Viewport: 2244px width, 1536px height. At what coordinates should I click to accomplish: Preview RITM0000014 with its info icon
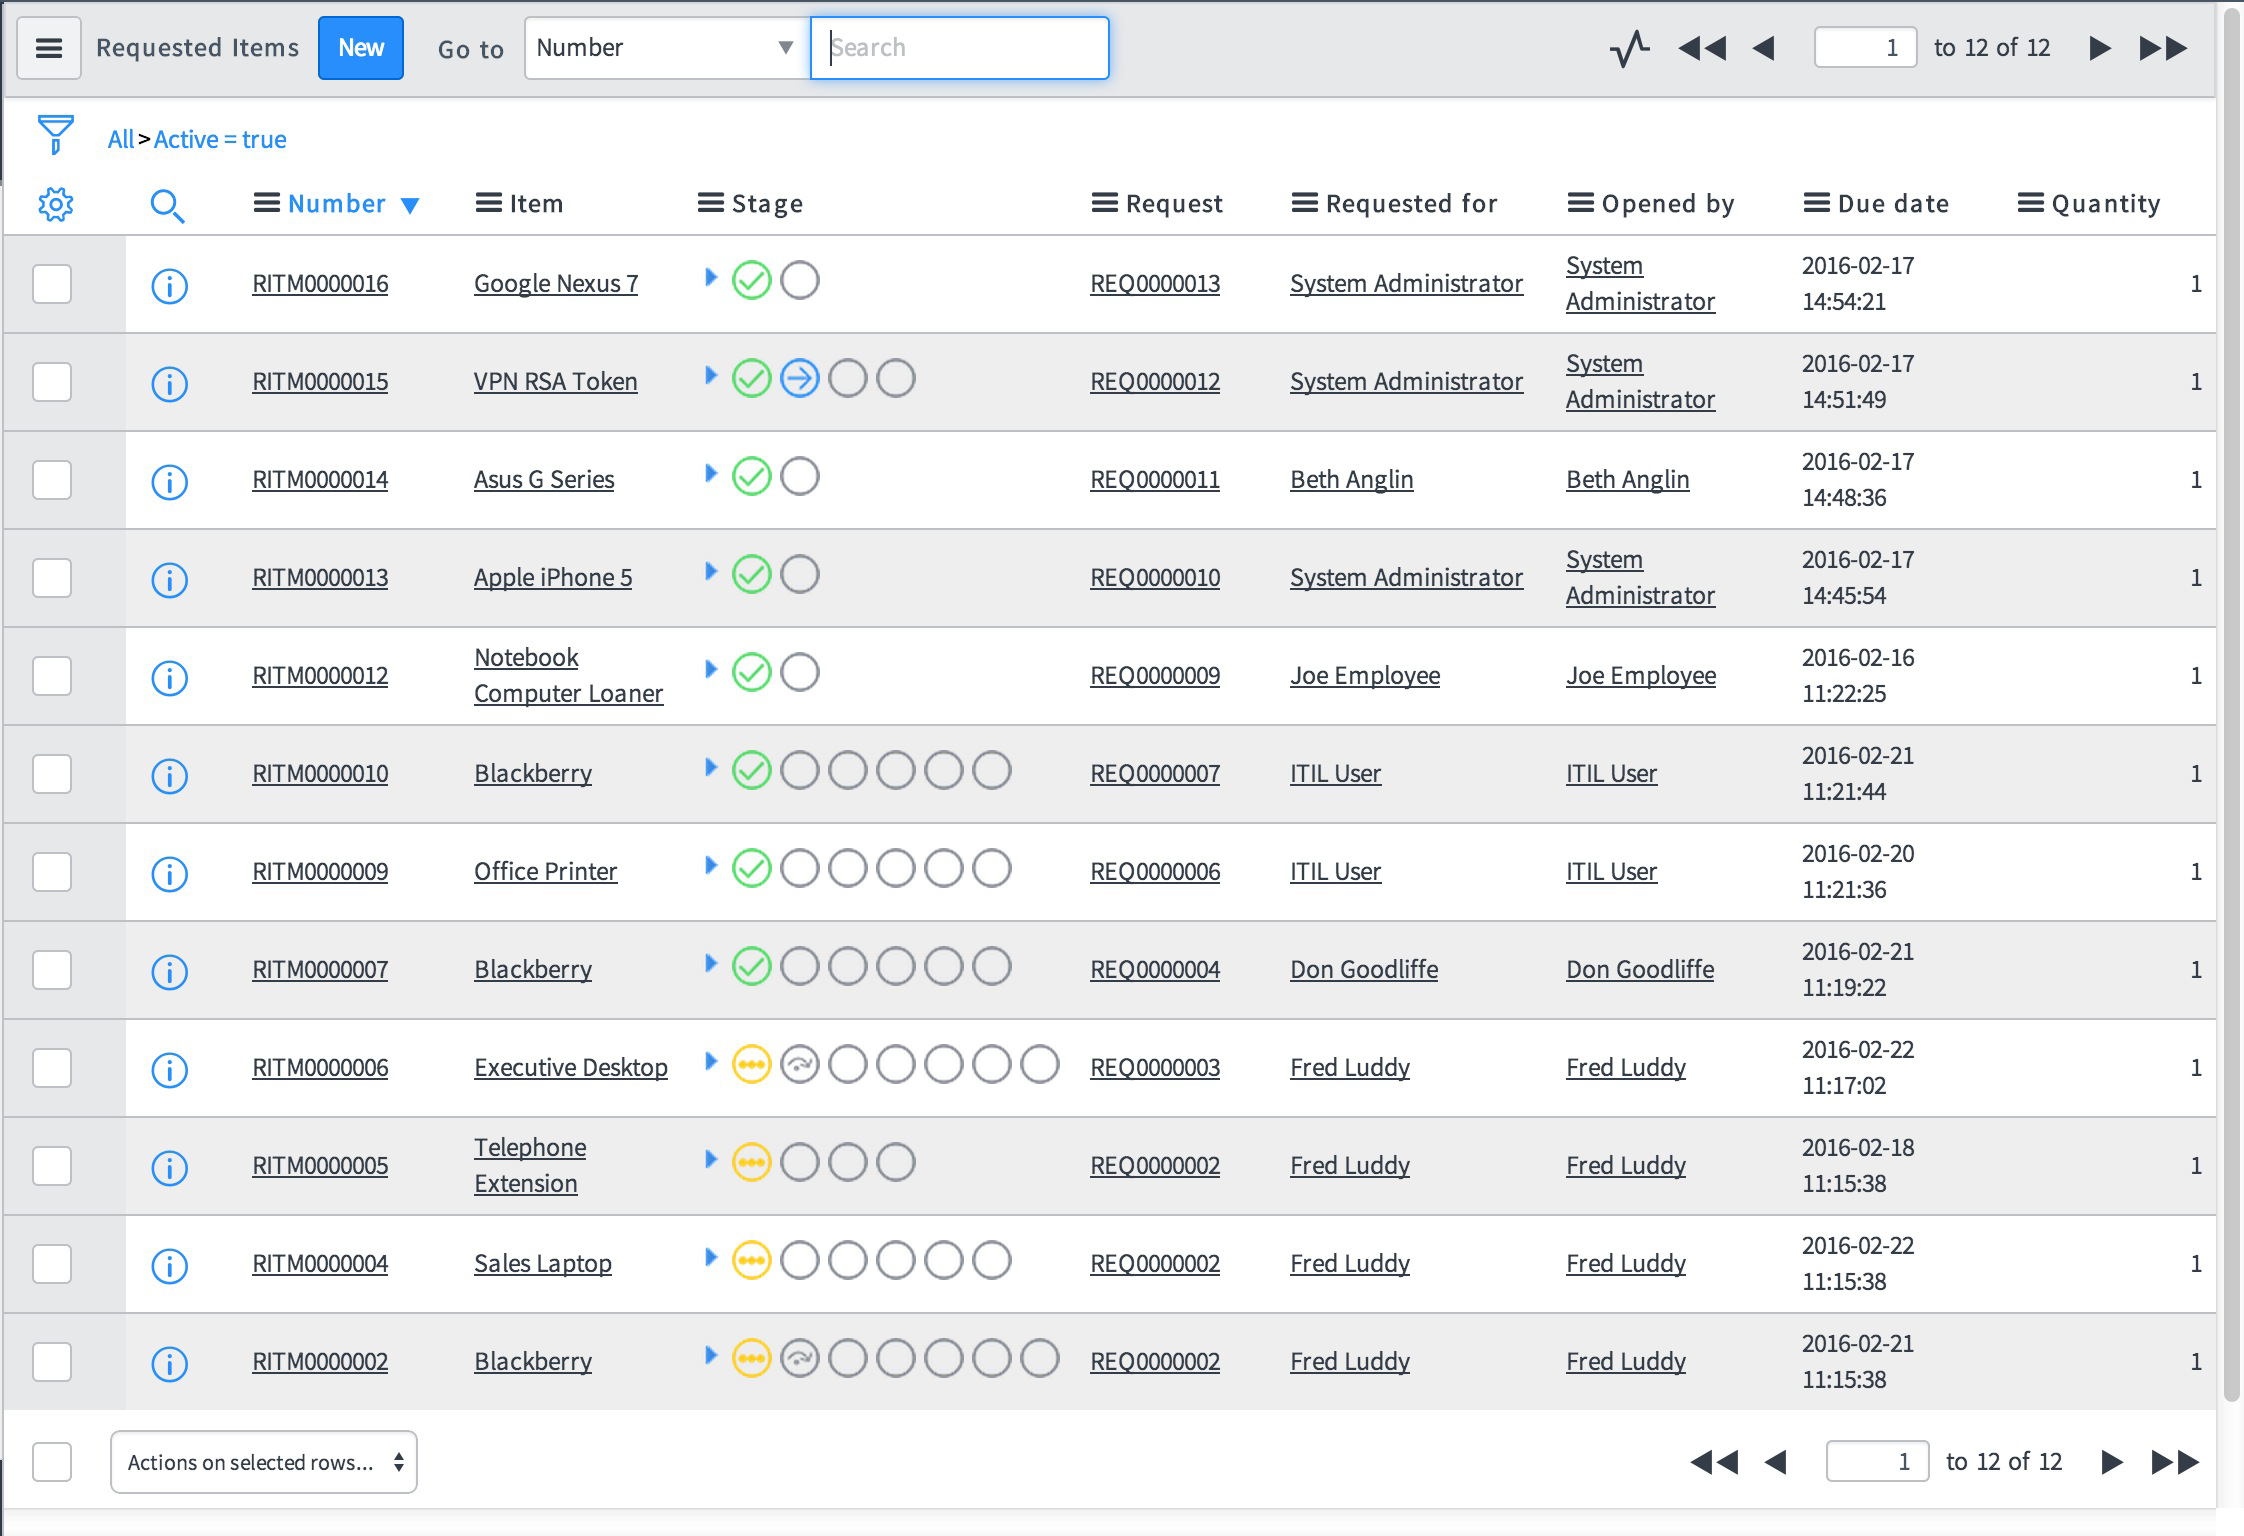point(169,482)
